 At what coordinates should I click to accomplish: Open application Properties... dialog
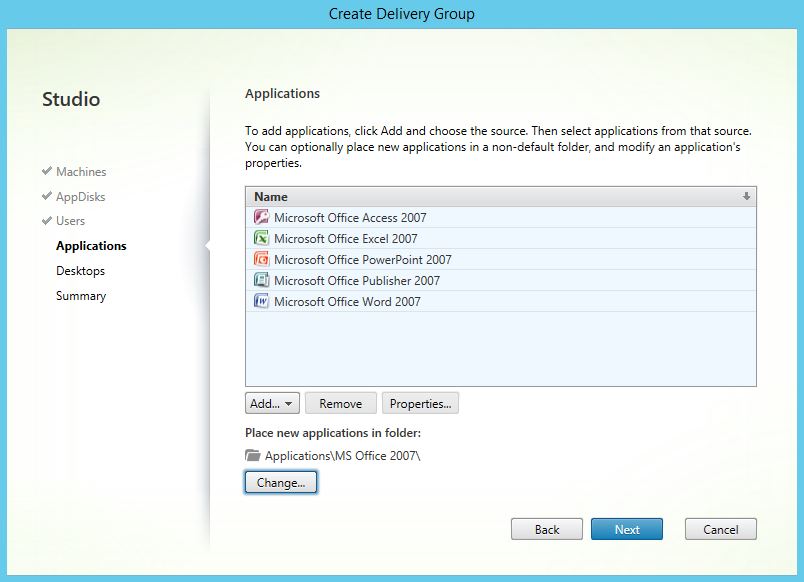420,404
